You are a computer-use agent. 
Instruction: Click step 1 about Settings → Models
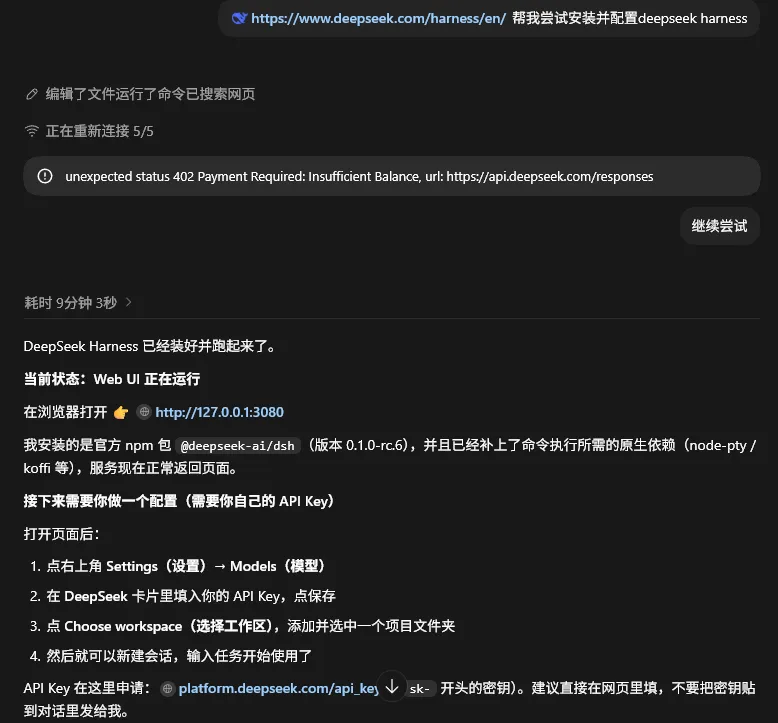click(185, 566)
